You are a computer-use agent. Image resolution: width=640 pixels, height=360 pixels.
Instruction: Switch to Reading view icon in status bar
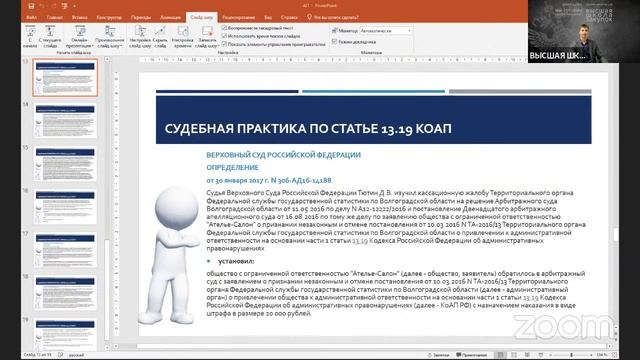click(x=527, y=355)
